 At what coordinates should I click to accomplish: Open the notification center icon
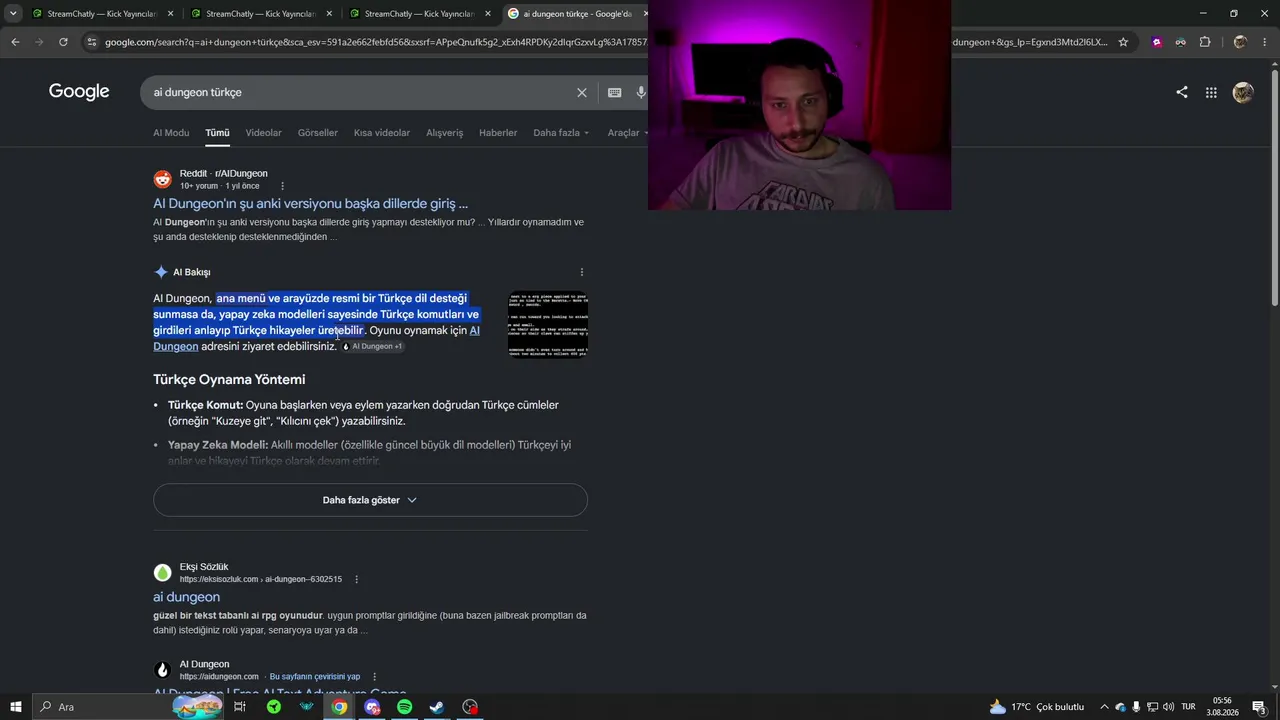point(1259,707)
